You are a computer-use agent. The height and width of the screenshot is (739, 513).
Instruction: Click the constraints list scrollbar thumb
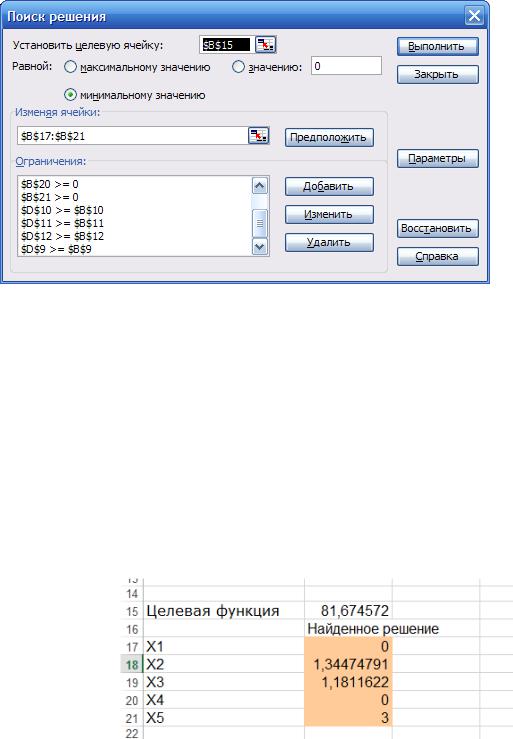(260, 222)
